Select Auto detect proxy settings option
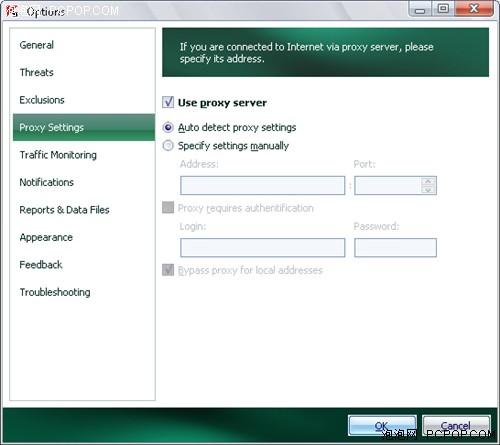The image size is (500, 445). (x=168, y=127)
